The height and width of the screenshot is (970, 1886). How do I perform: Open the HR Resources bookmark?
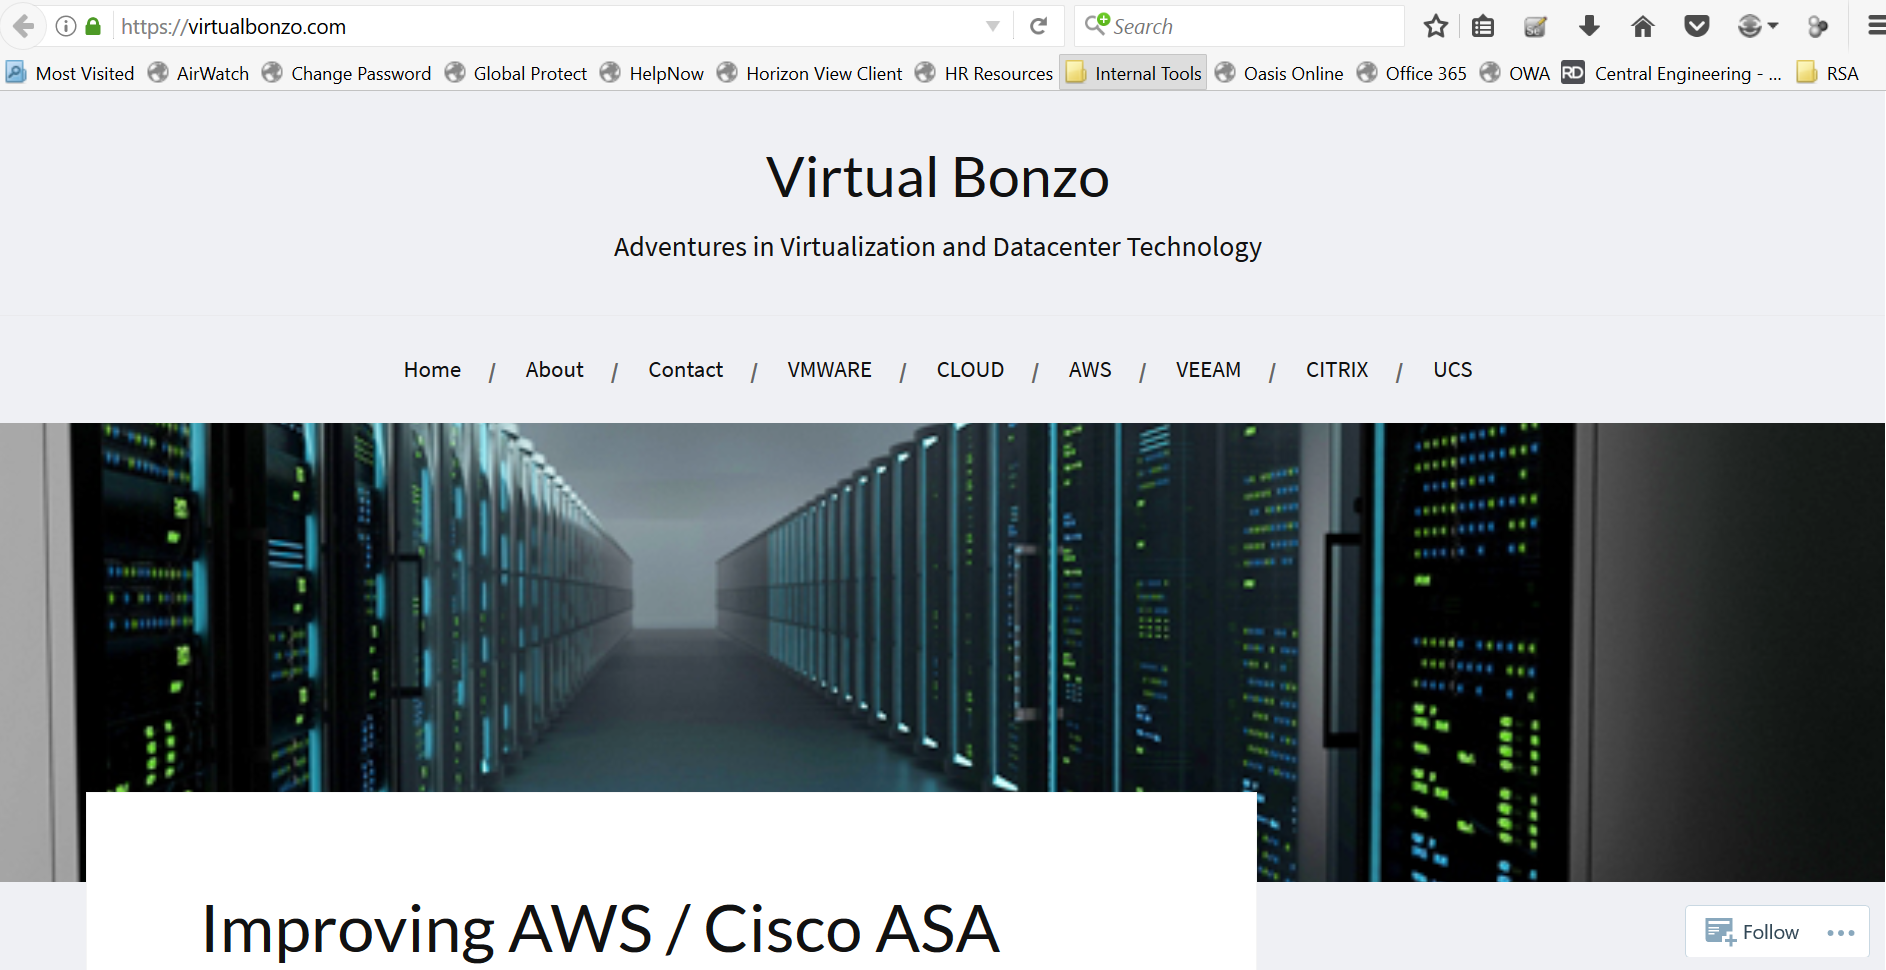pos(984,73)
